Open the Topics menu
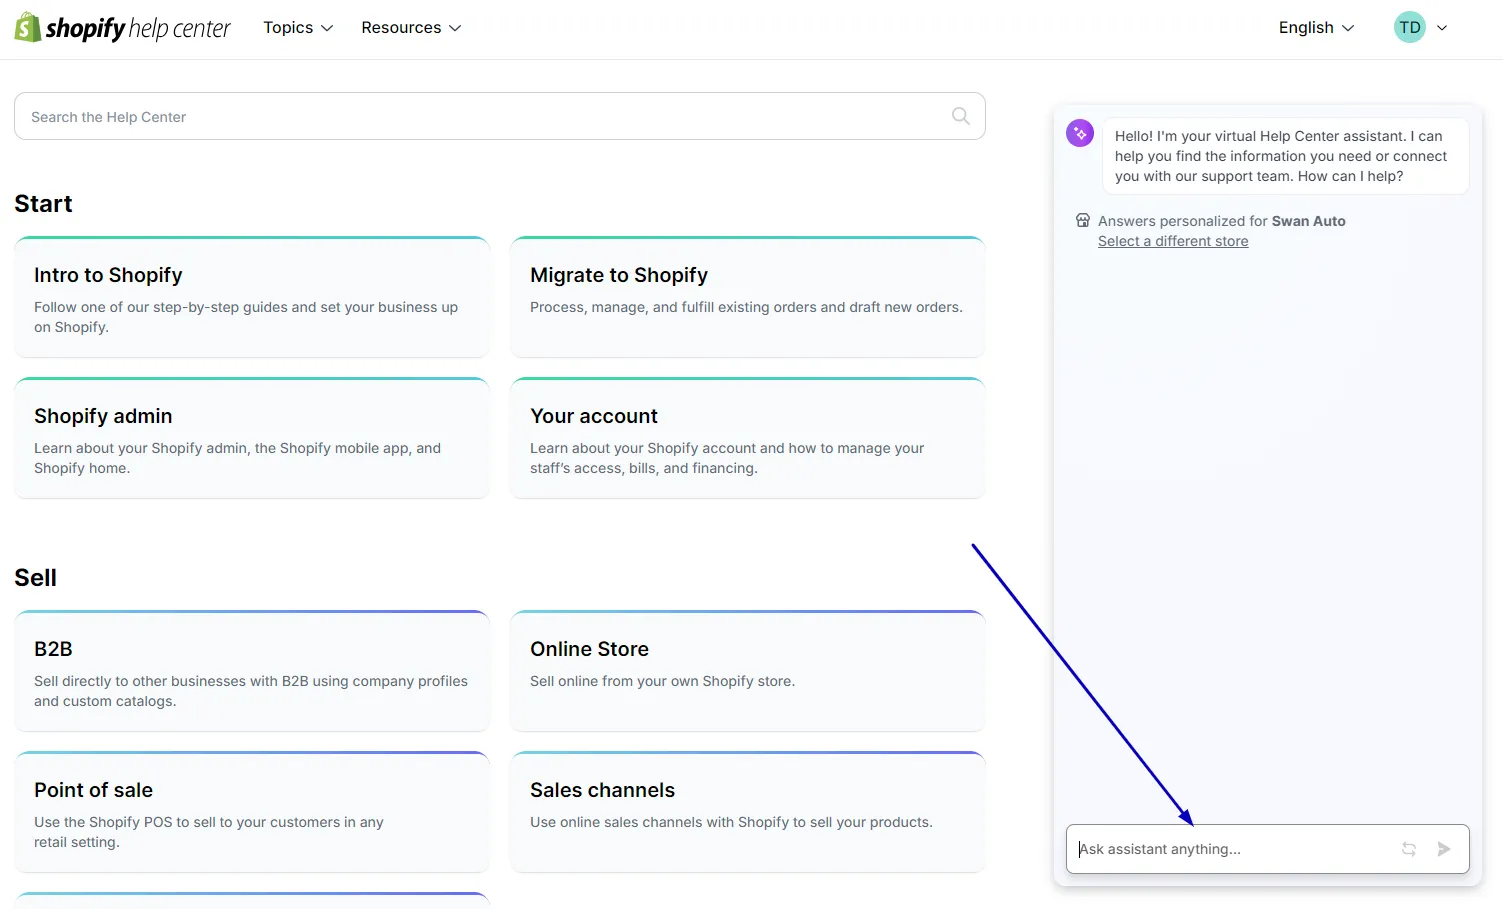 pos(298,28)
